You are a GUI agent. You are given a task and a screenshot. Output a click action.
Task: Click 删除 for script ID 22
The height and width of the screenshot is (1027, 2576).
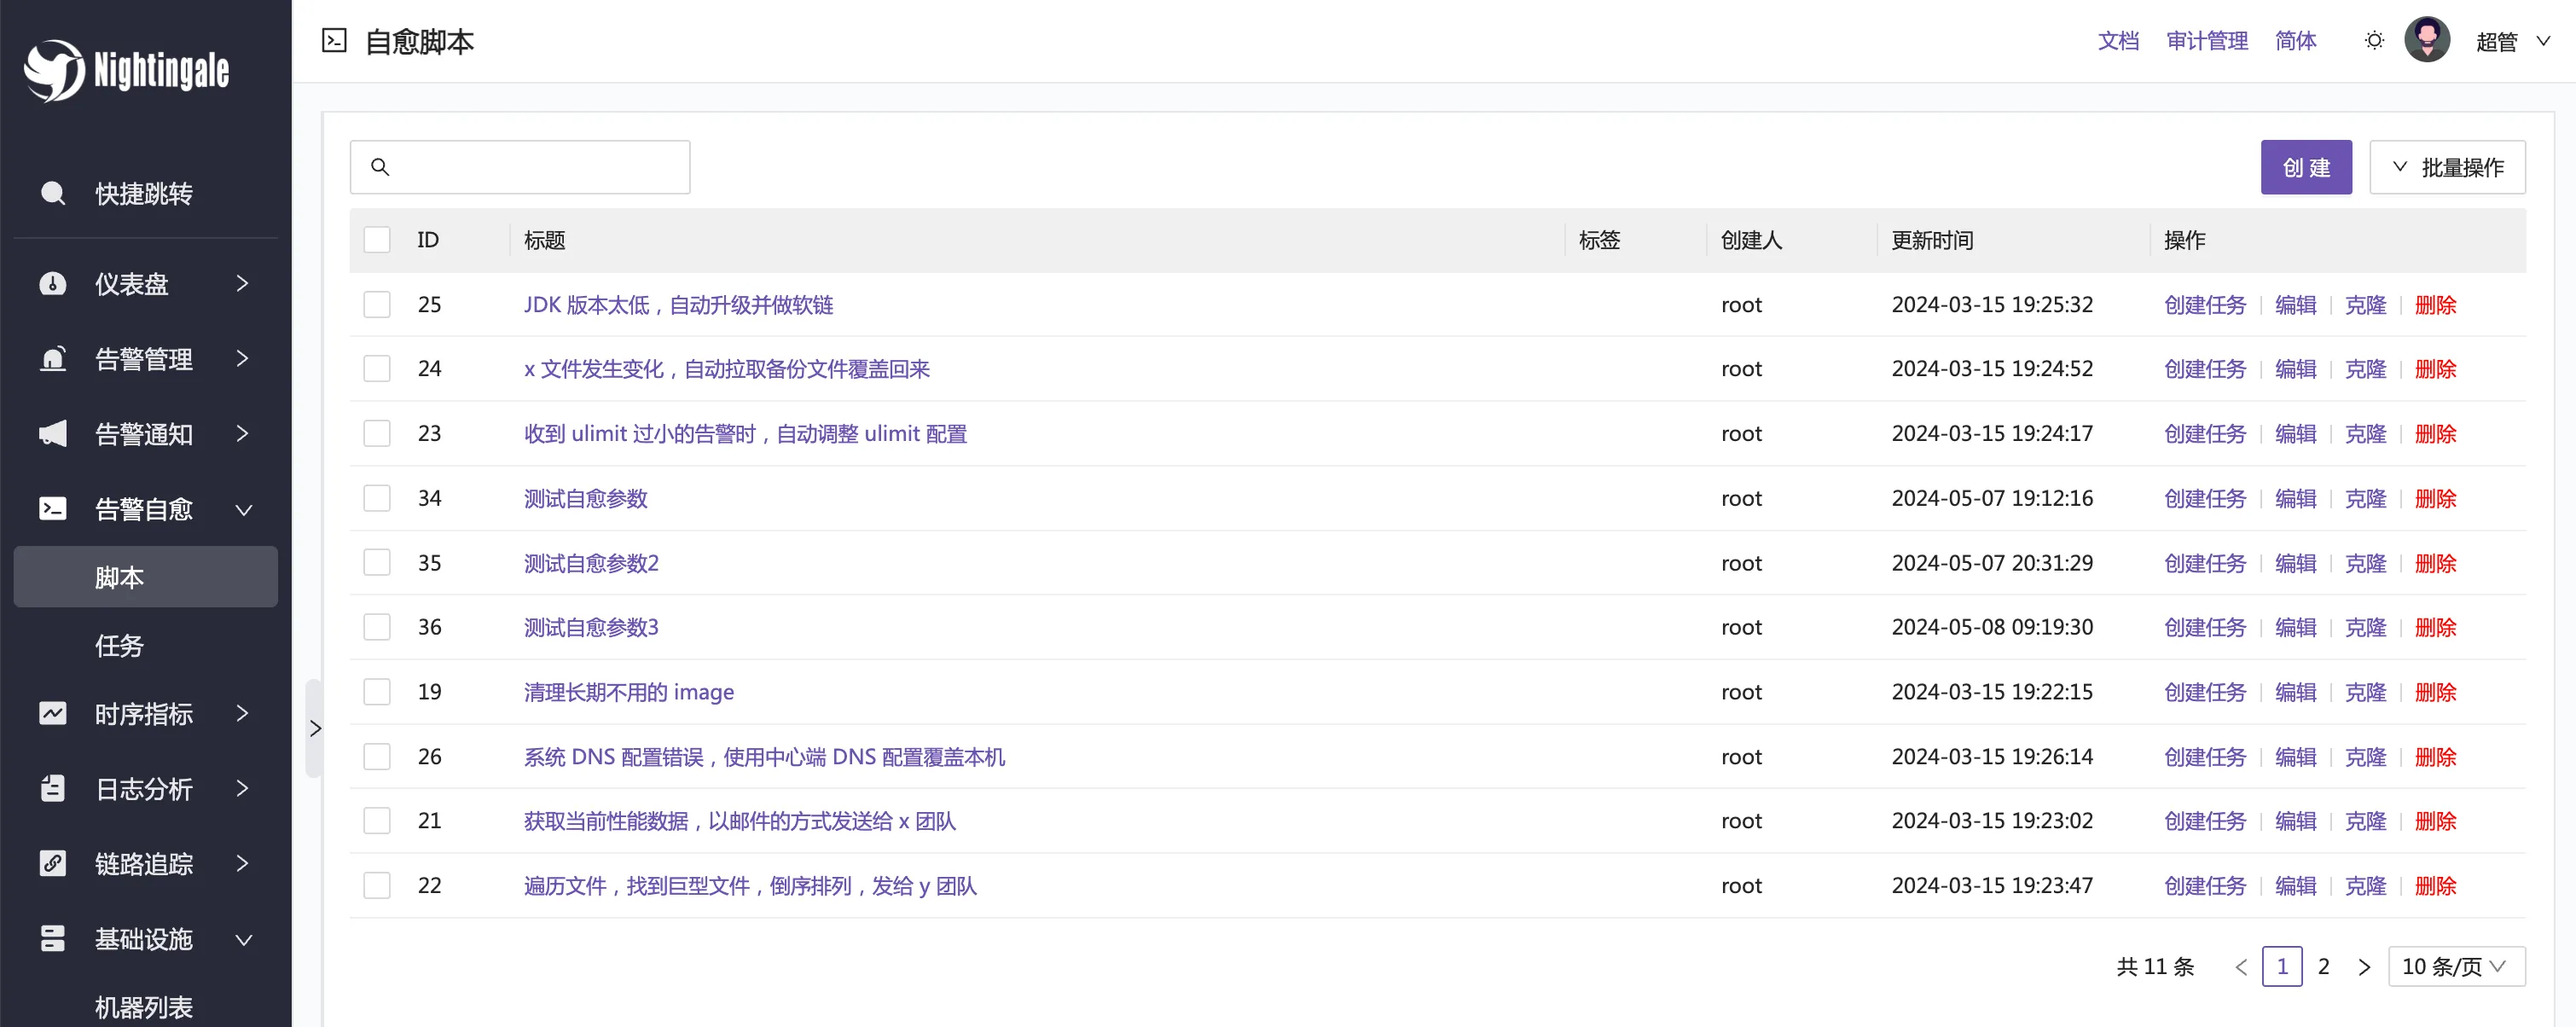pos(2435,886)
